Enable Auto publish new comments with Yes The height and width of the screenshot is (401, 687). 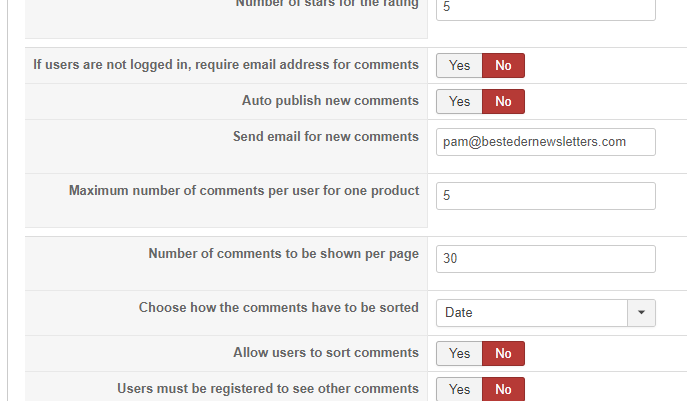[x=459, y=102]
